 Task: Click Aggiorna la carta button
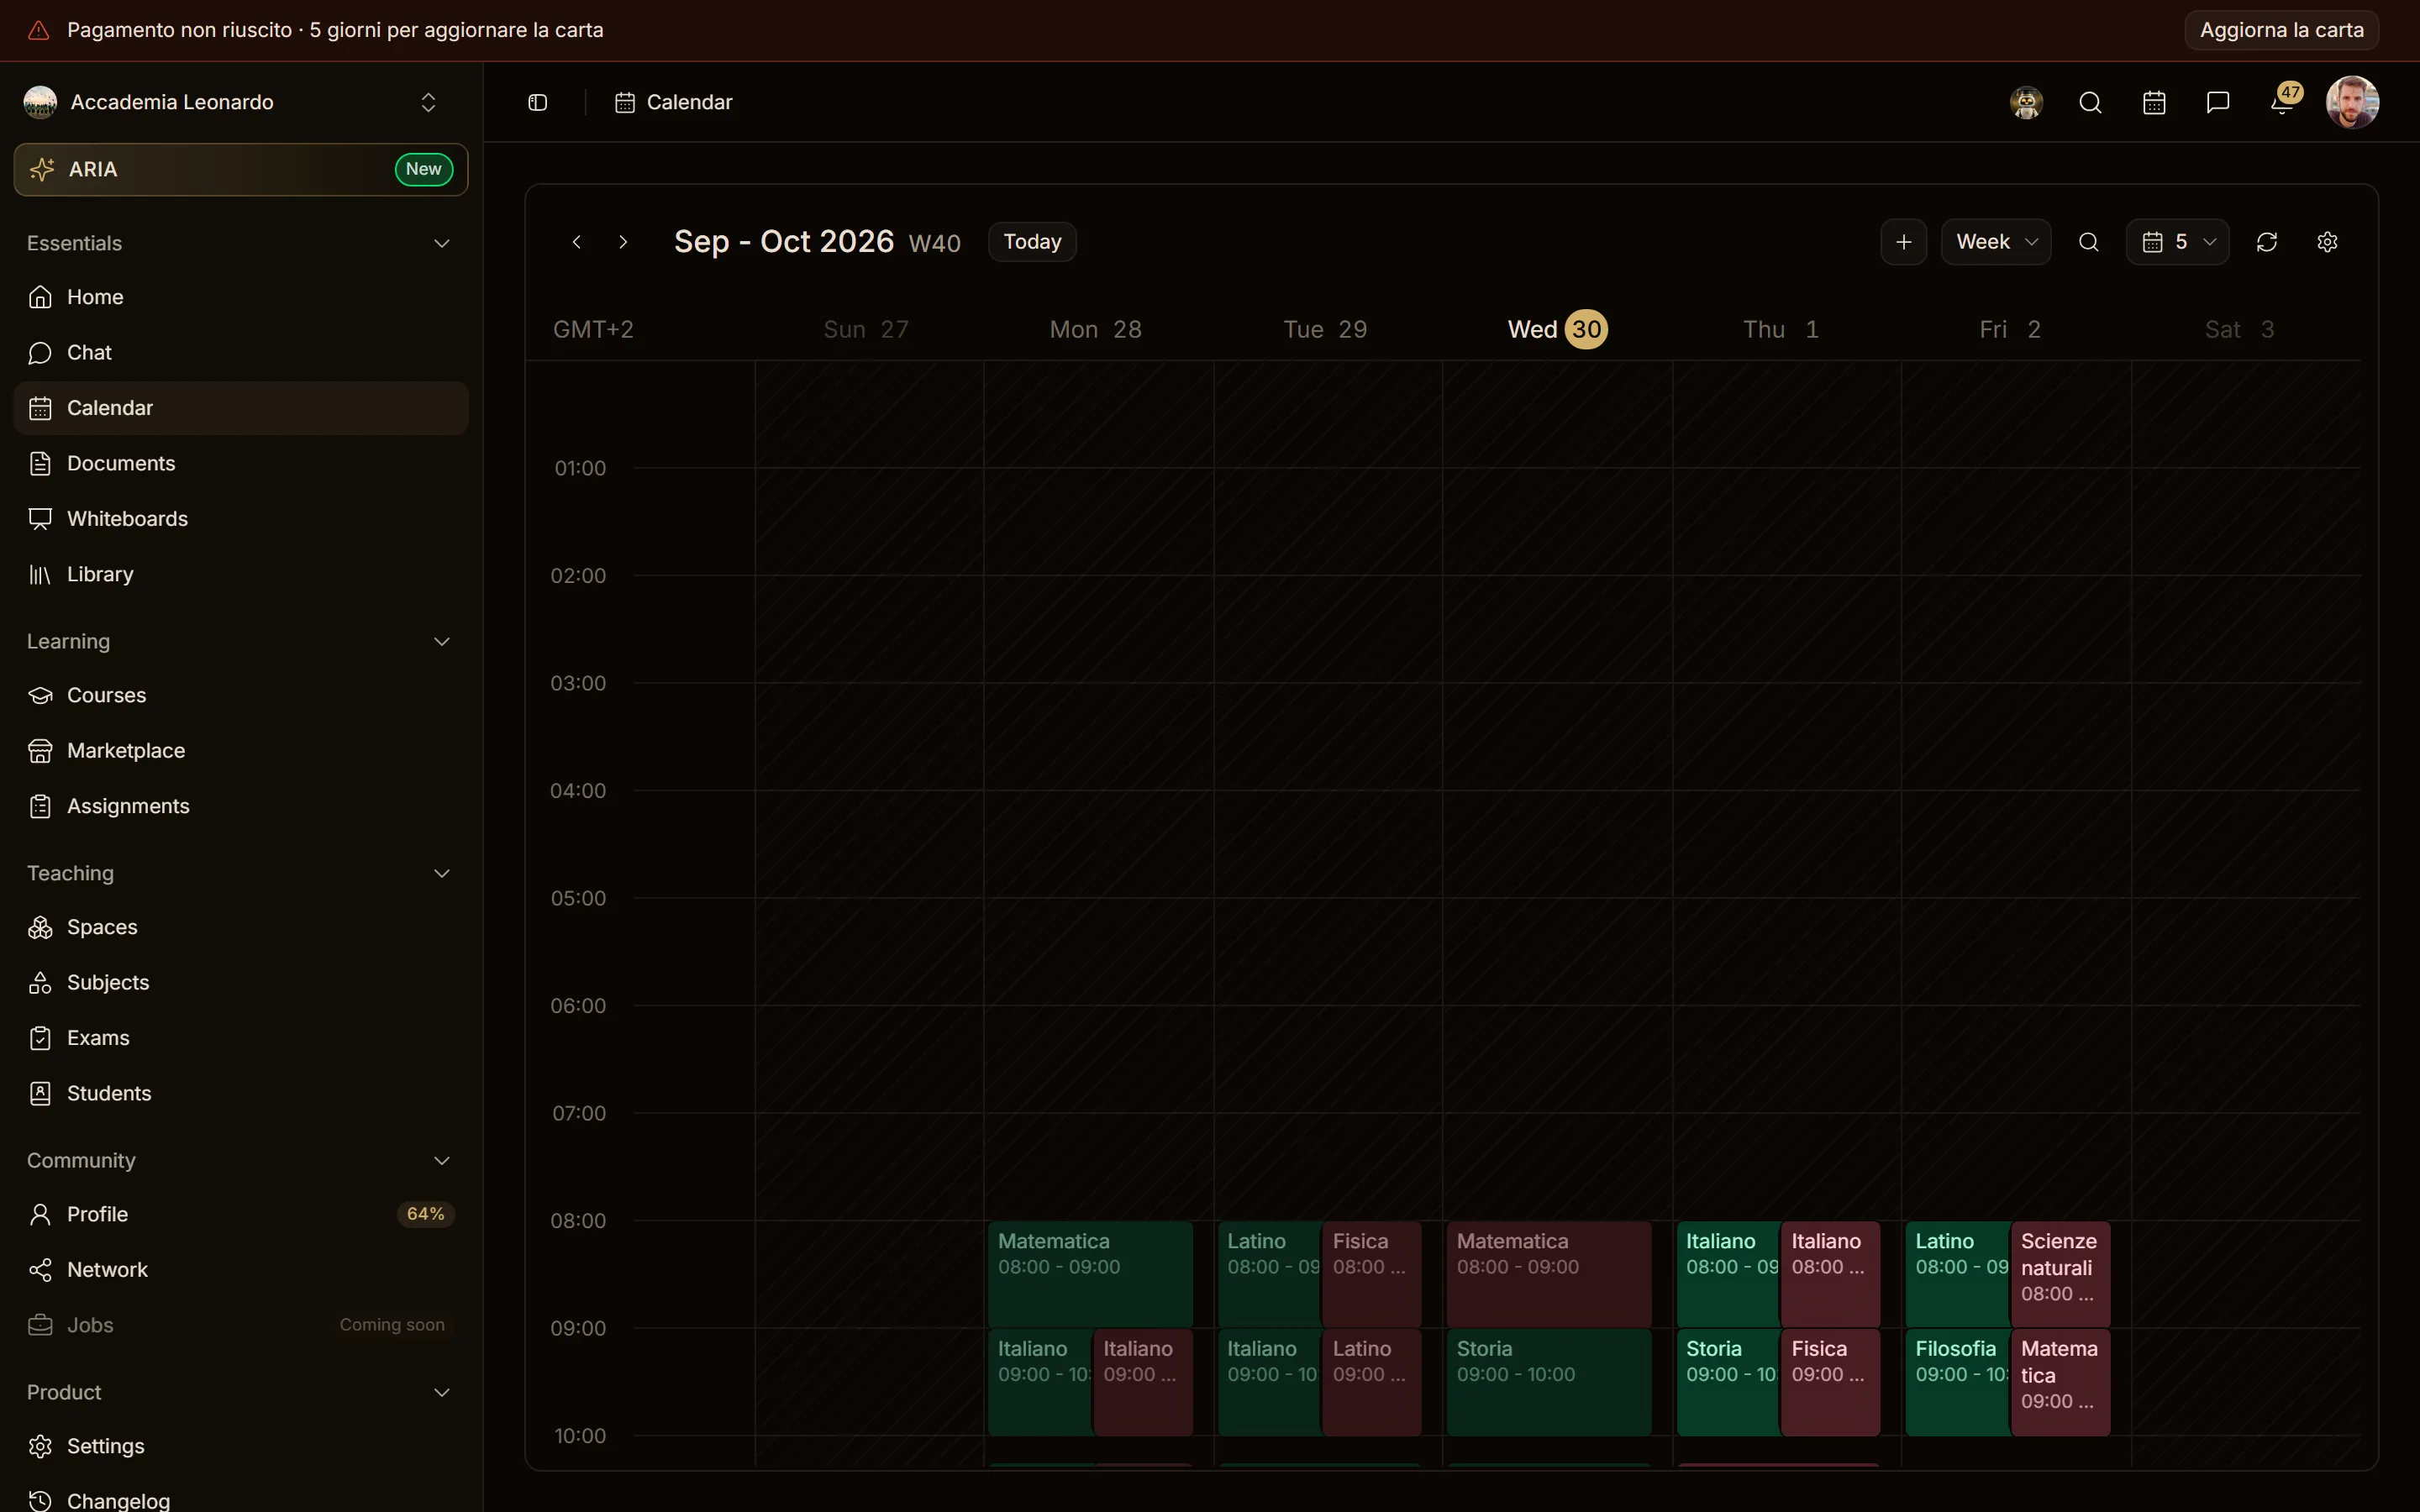pyautogui.click(x=2281, y=30)
